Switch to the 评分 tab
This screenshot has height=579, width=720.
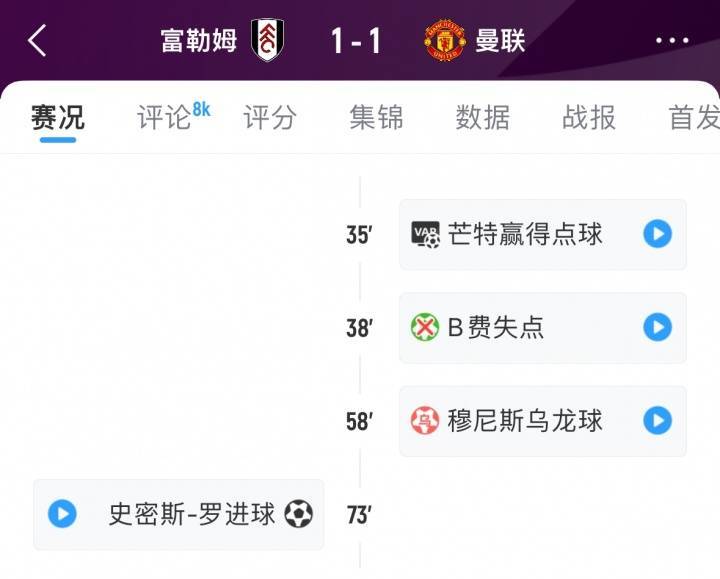[x=270, y=118]
